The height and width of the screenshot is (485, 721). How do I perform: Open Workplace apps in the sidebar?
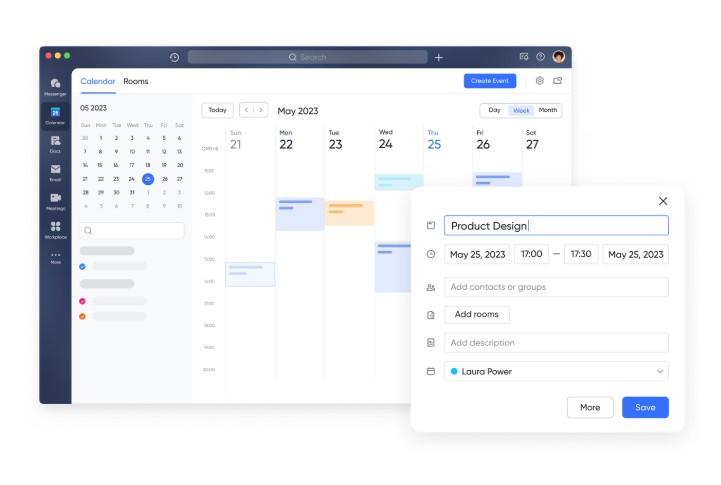[55, 229]
